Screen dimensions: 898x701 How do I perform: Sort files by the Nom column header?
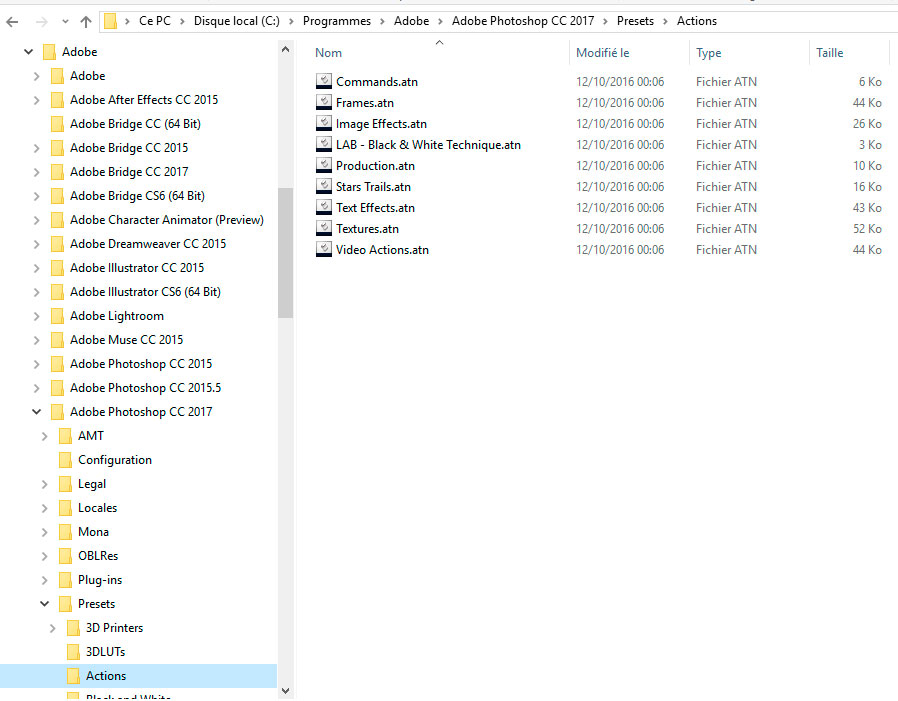pyautogui.click(x=329, y=53)
